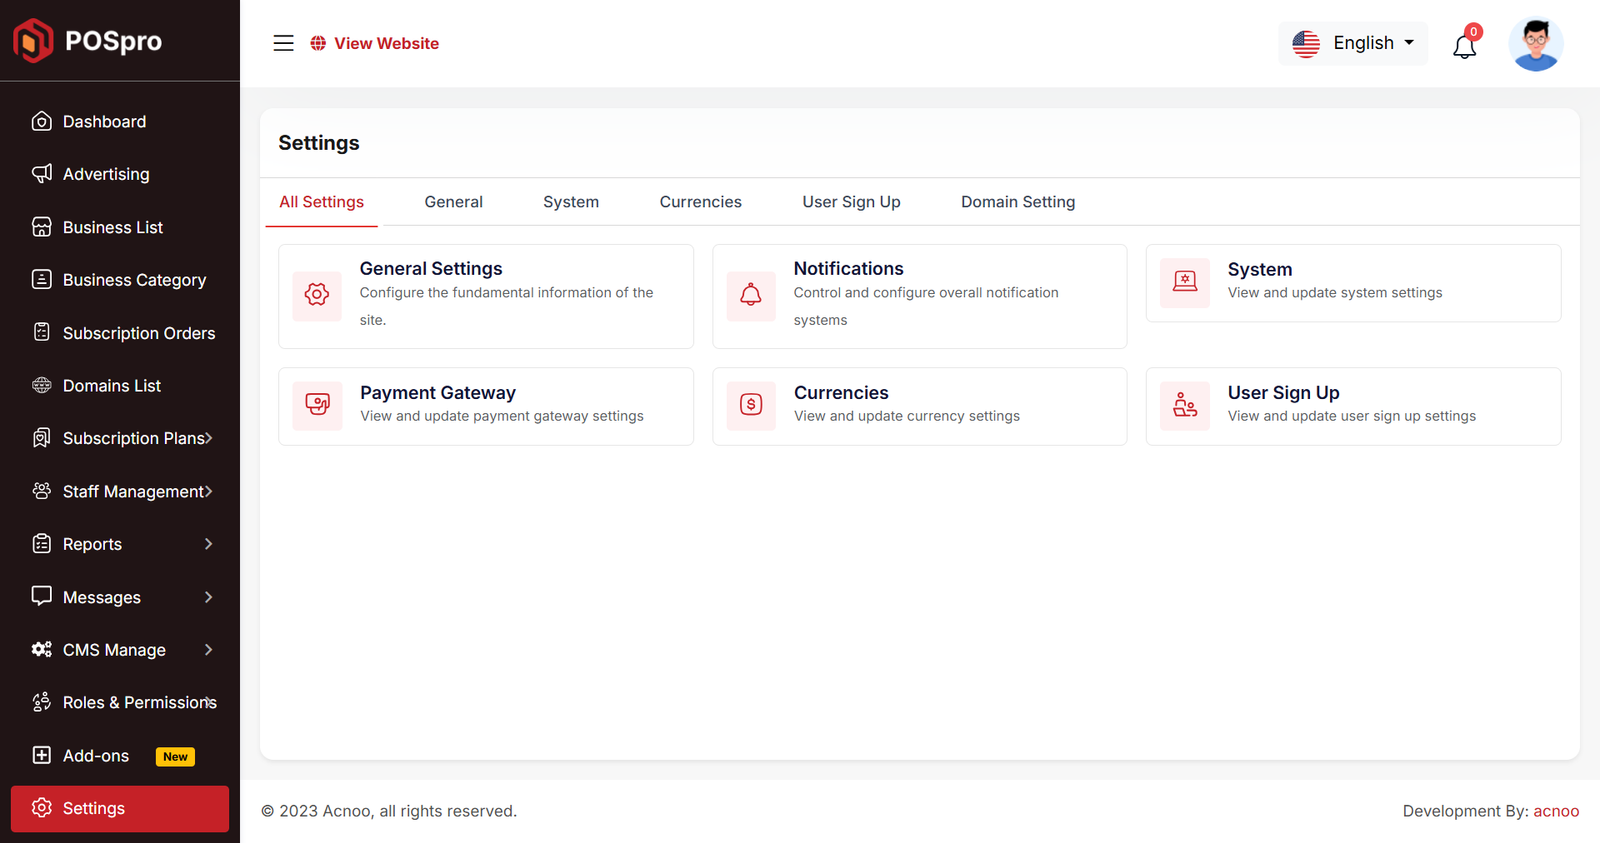Open the user avatar profile menu

tap(1535, 45)
